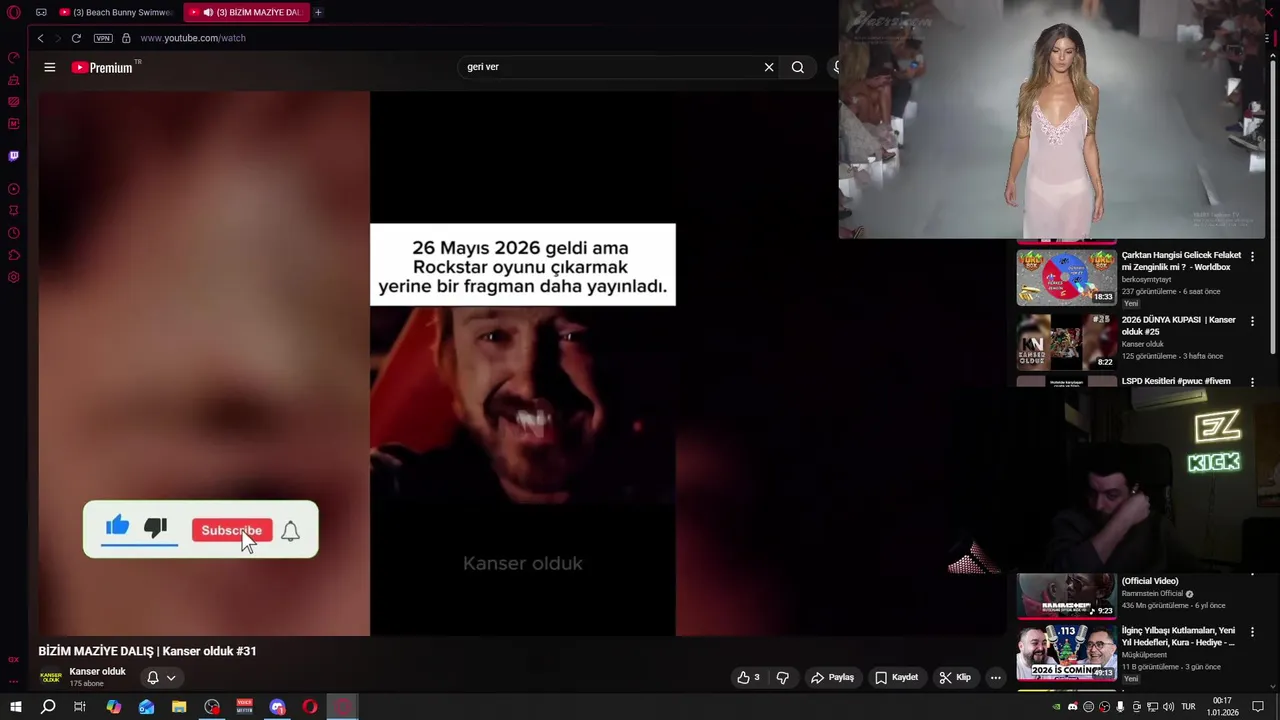Image resolution: width=1280 pixels, height=720 pixels.
Task: Click the picture-in-picture runway video popup
Action: [1052, 120]
